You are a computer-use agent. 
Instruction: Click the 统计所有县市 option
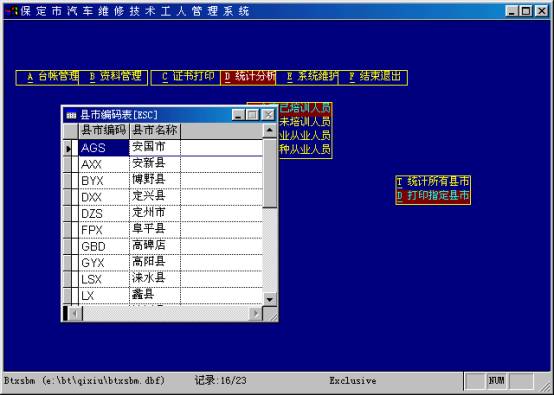coord(433,182)
